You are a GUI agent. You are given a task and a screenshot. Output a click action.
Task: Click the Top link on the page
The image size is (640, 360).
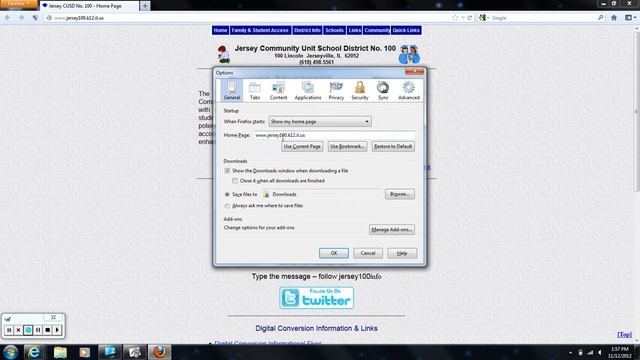[x=624, y=334]
